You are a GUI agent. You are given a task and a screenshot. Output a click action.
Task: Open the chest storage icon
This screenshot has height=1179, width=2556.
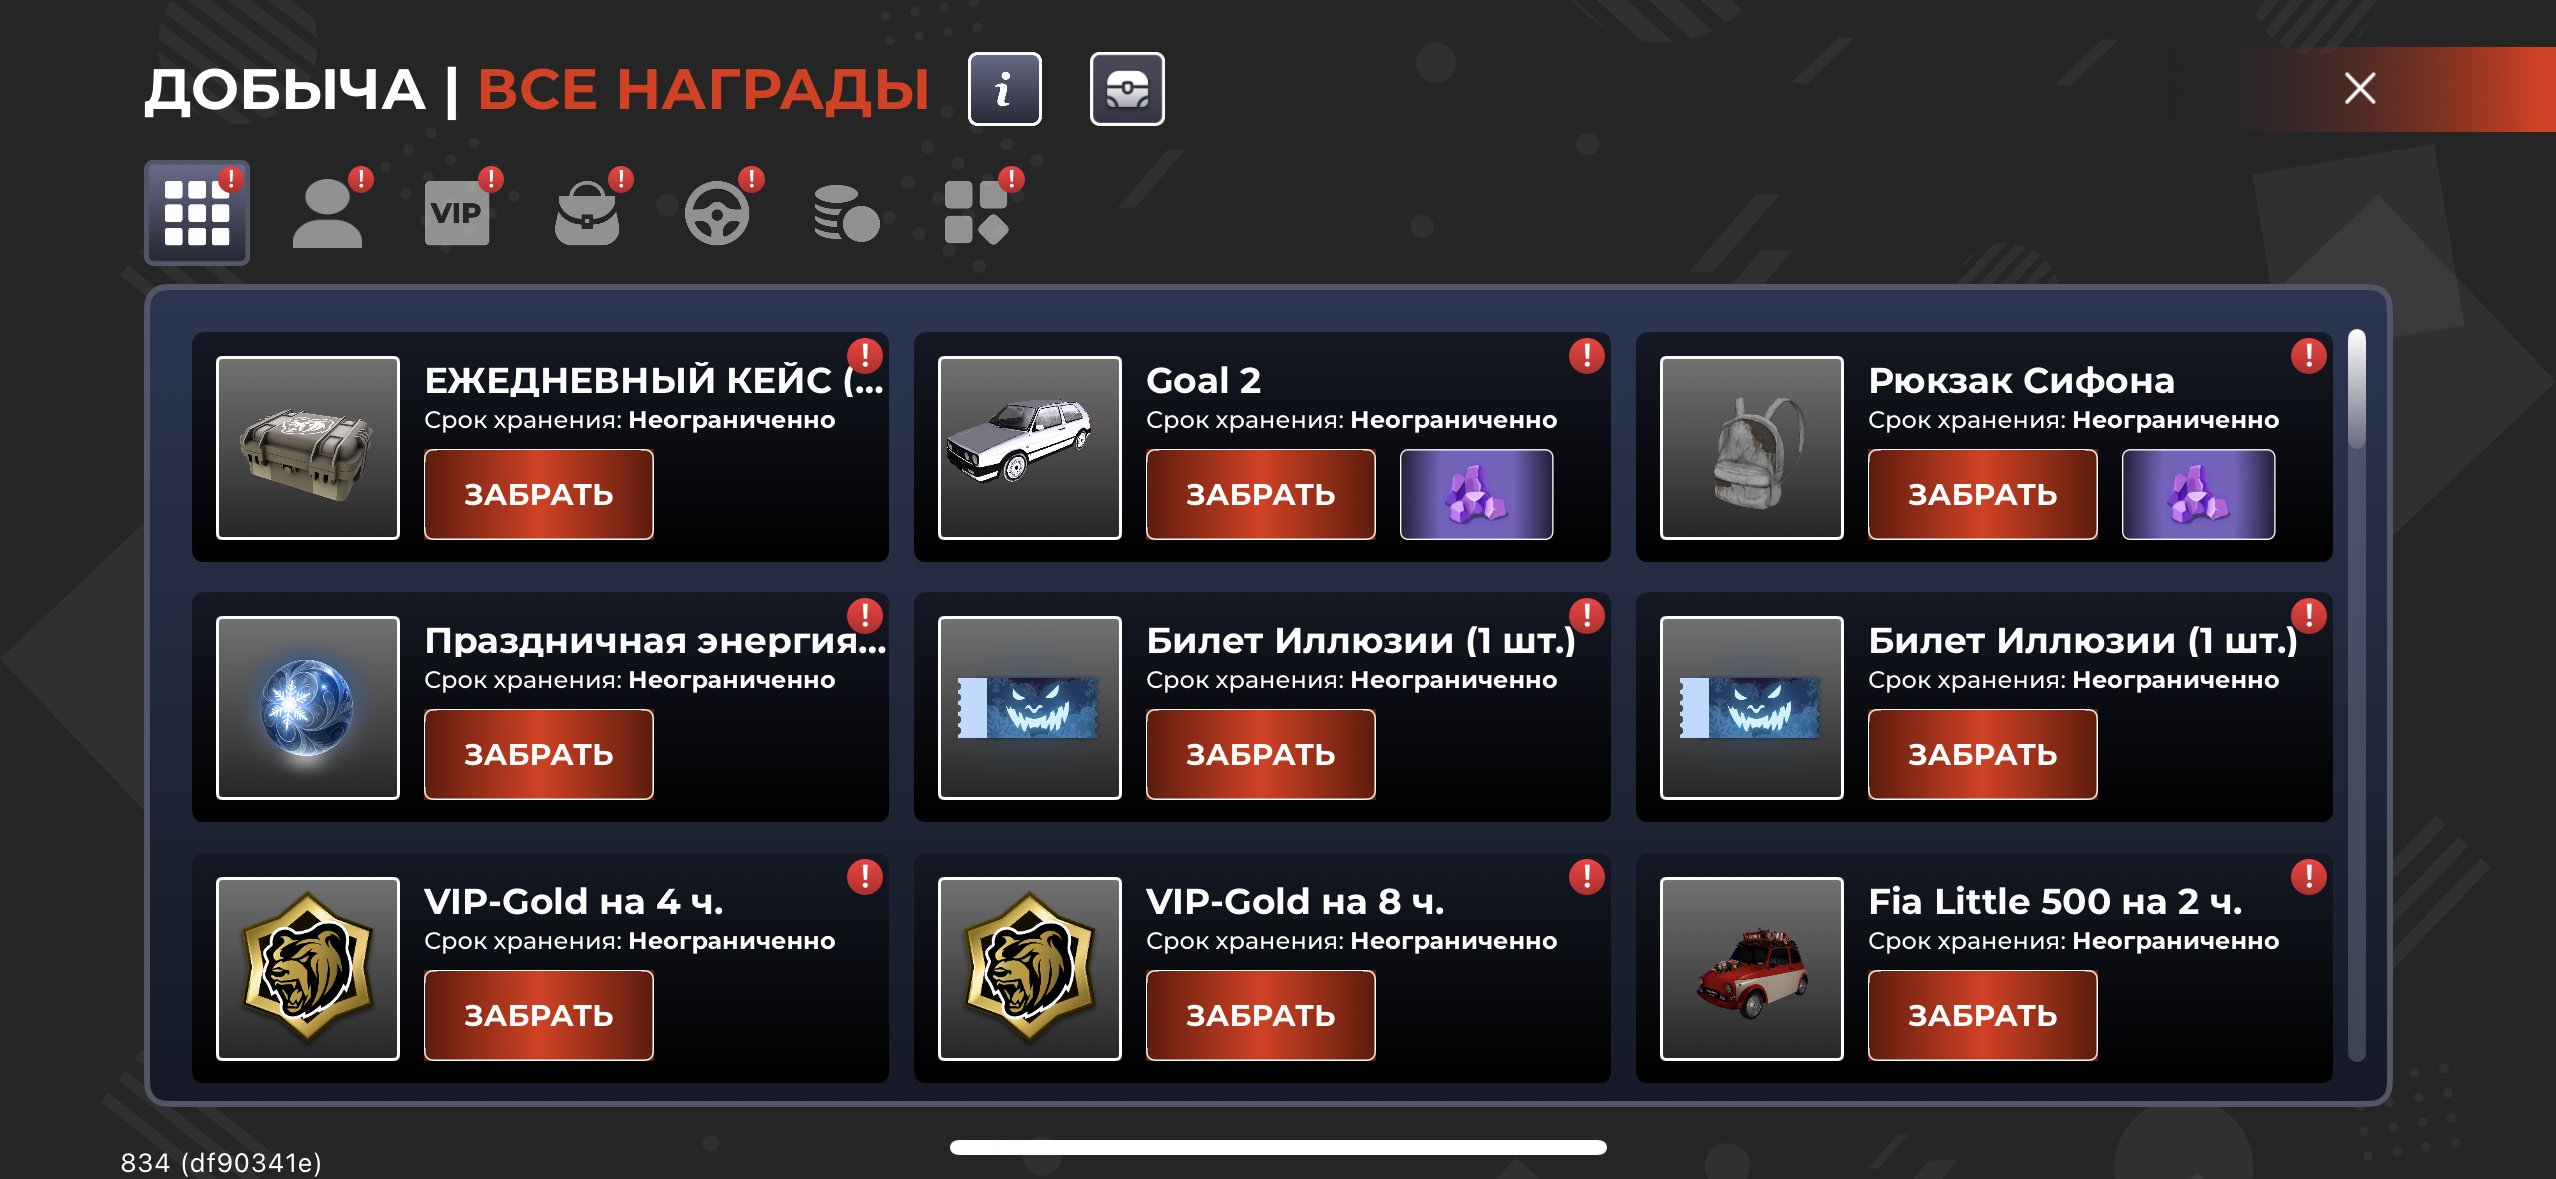coord(1127,90)
